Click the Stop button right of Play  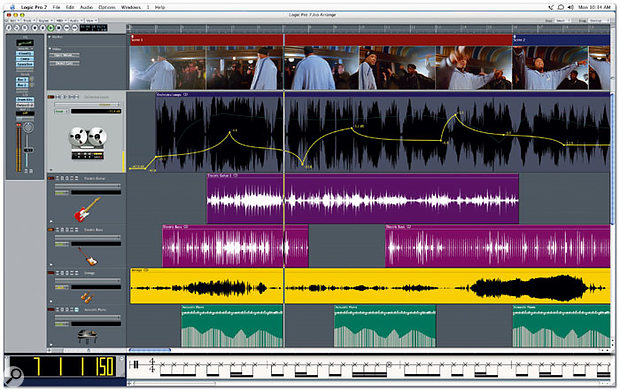click(x=59, y=28)
